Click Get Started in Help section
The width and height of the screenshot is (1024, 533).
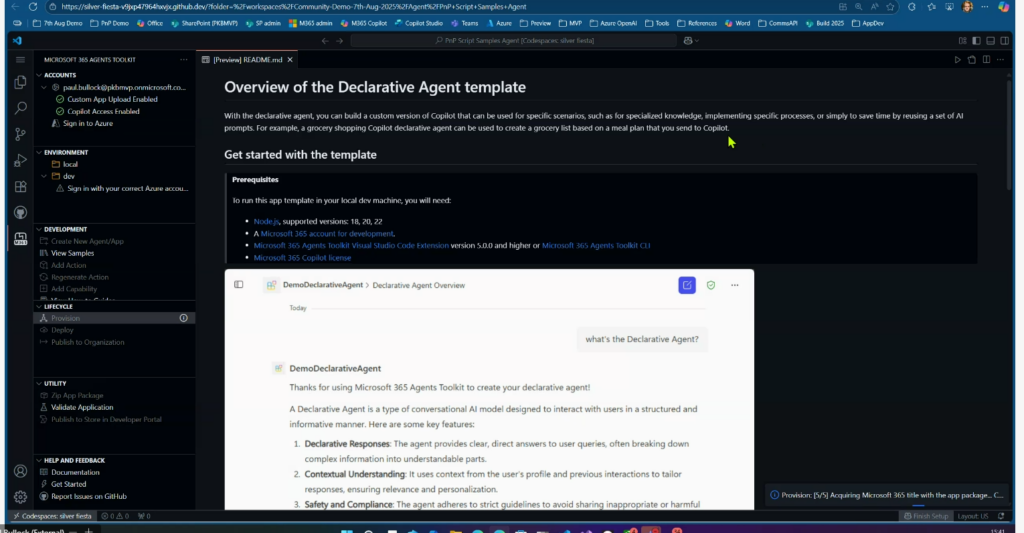69,485
